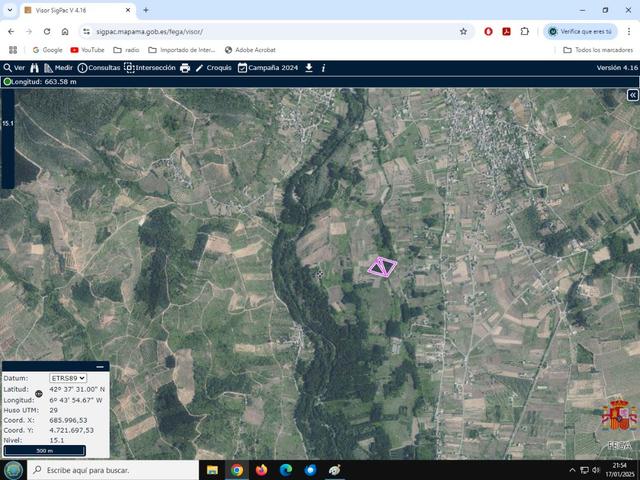Click the download arrow icon
640x480 pixels.
[309, 67]
